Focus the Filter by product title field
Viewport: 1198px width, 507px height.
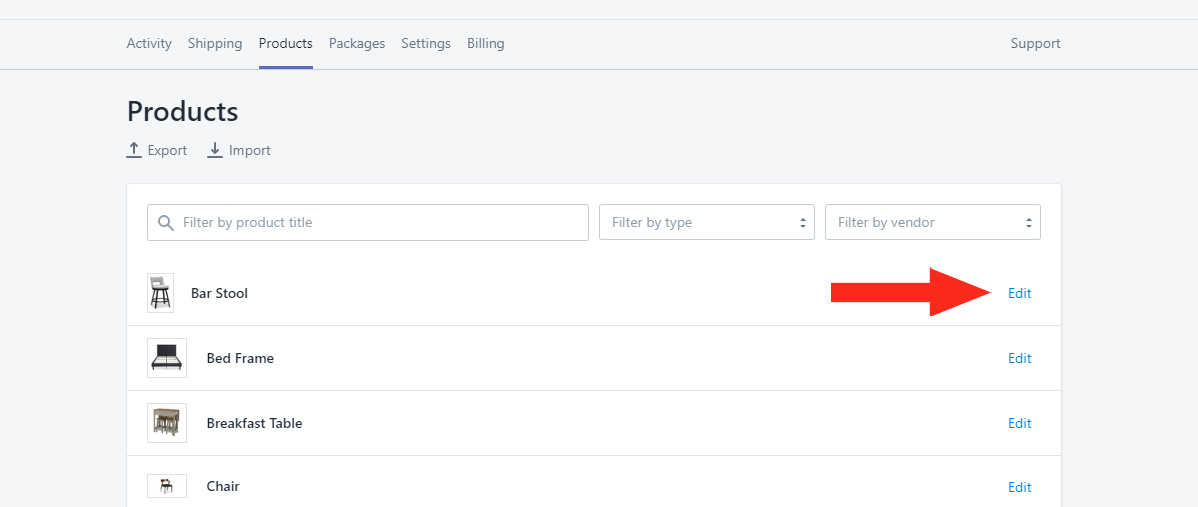pos(367,222)
